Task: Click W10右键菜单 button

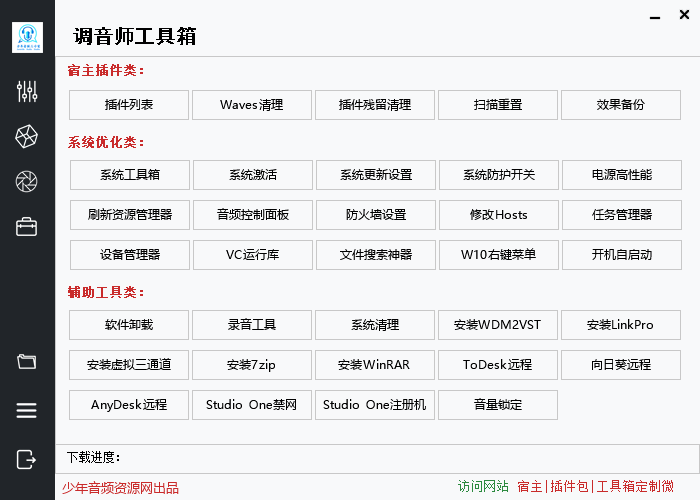Action: [x=499, y=255]
